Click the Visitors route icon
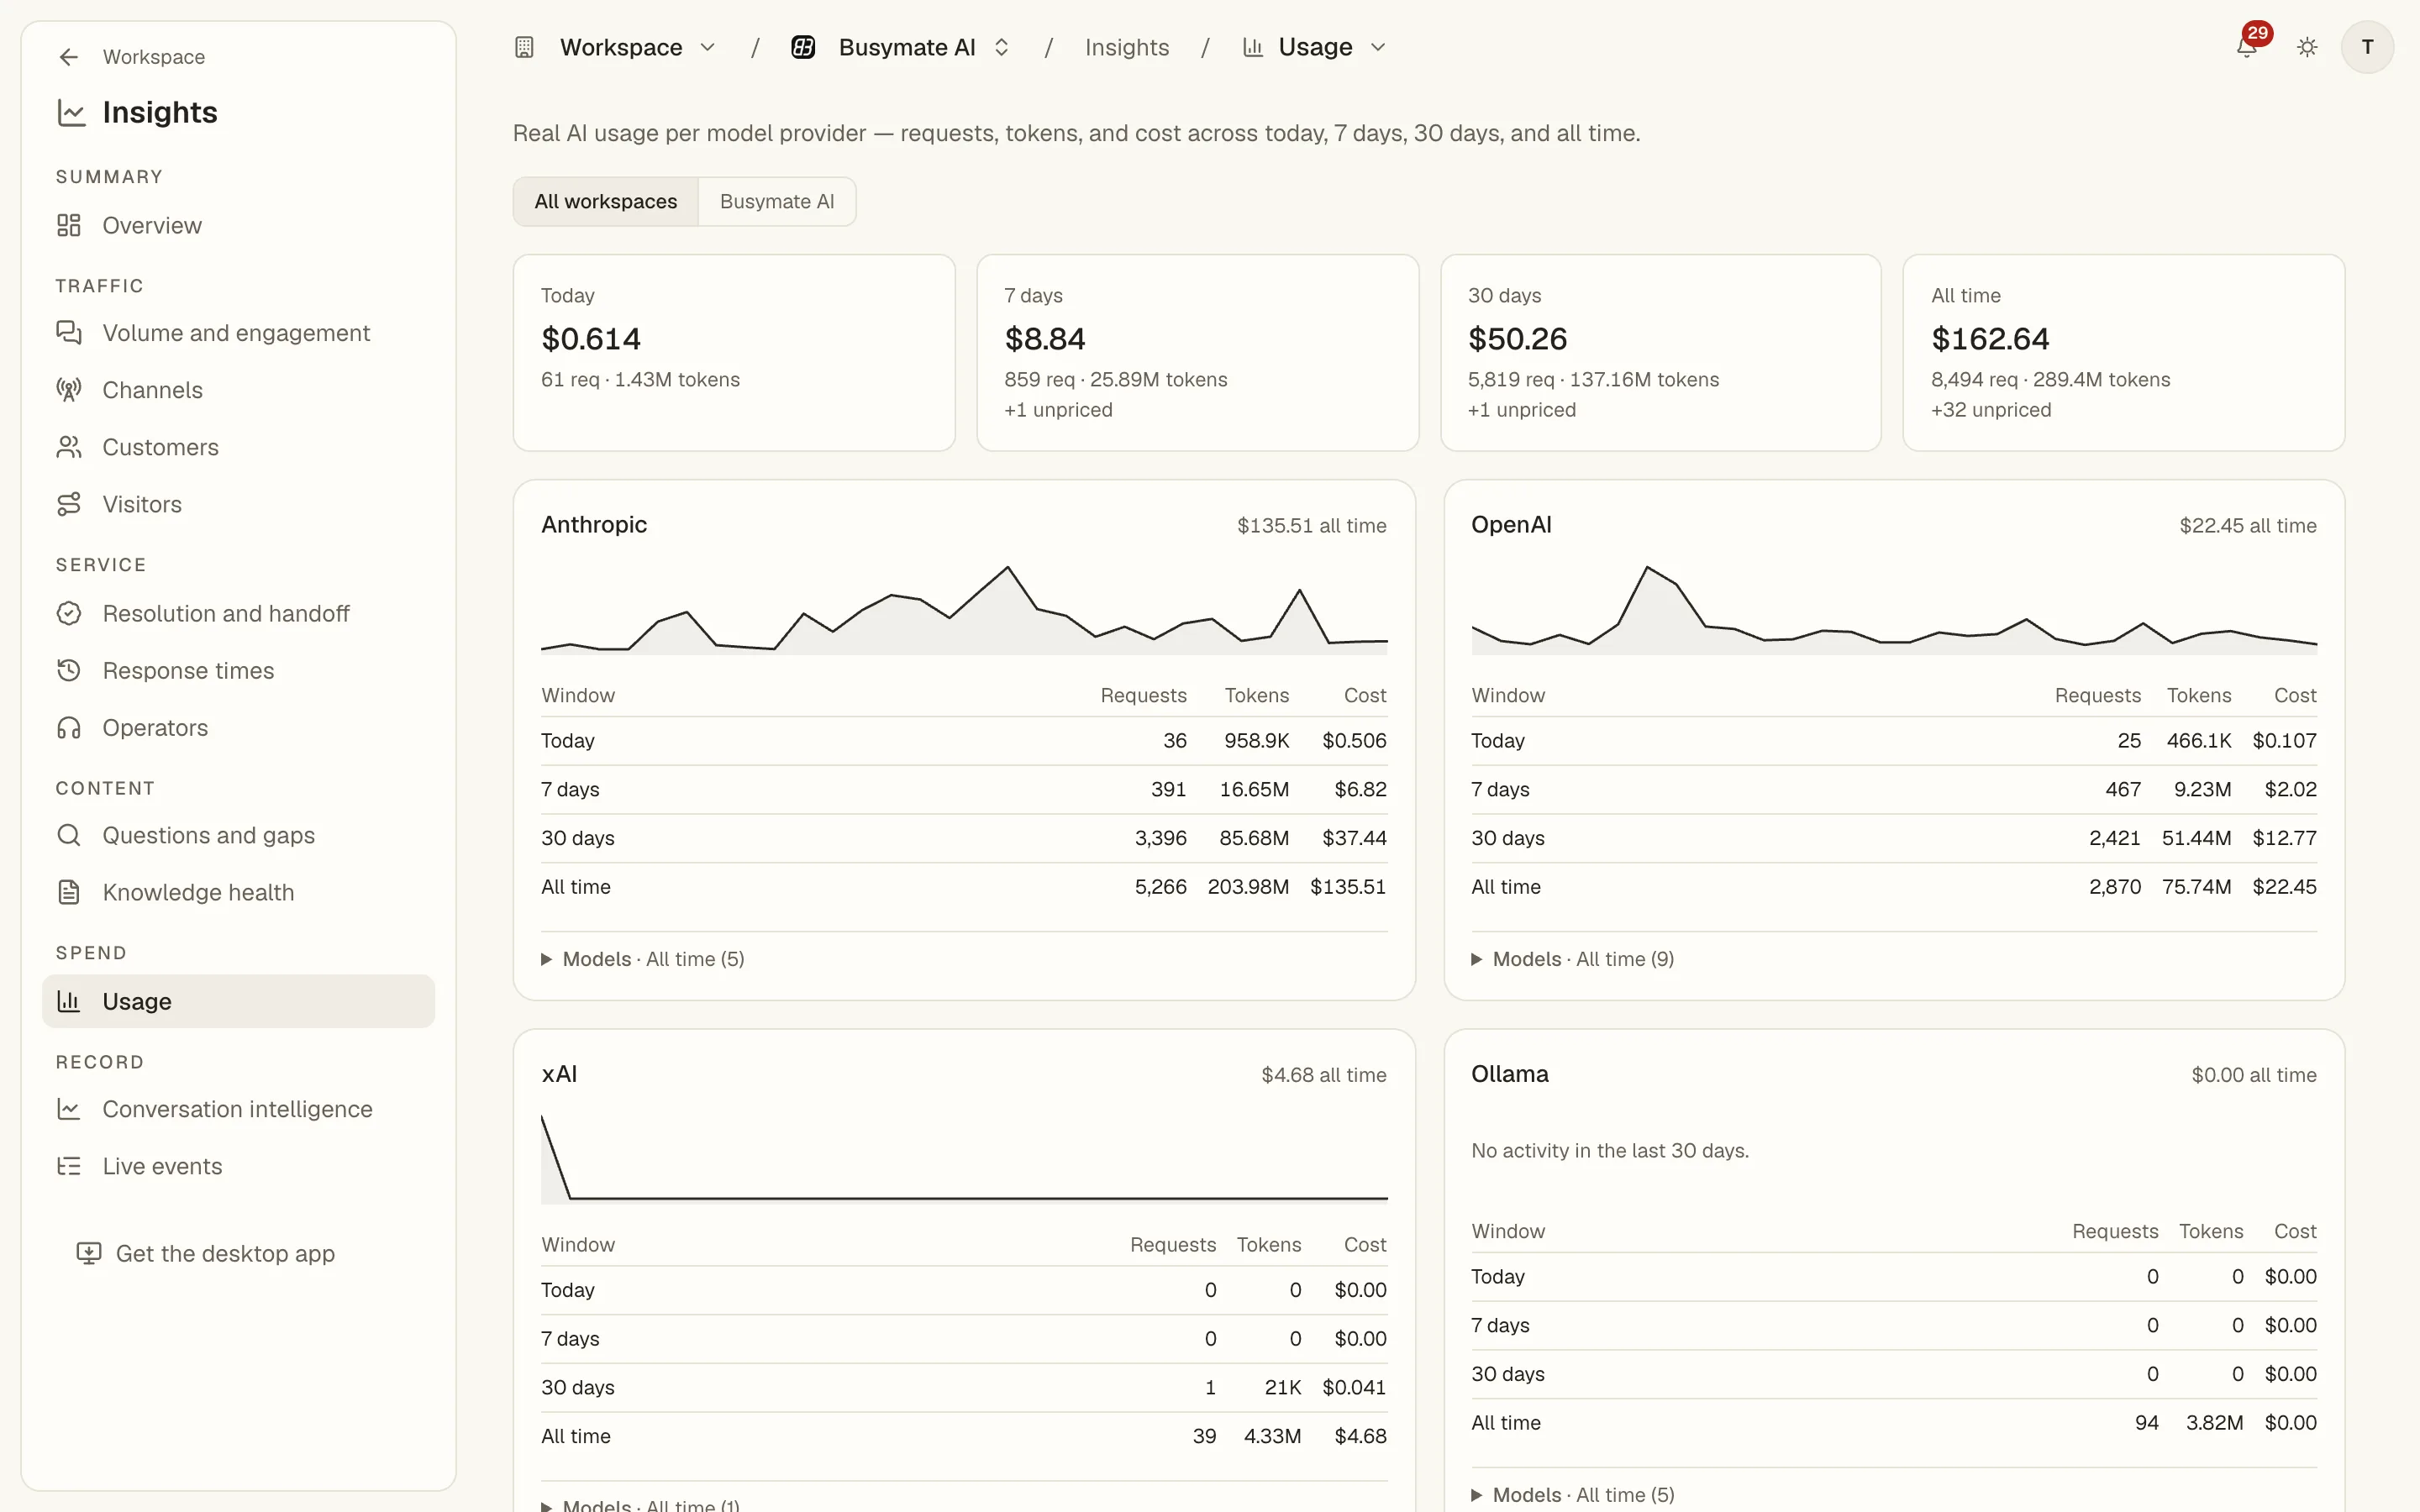2420x1512 pixels. (x=69, y=504)
